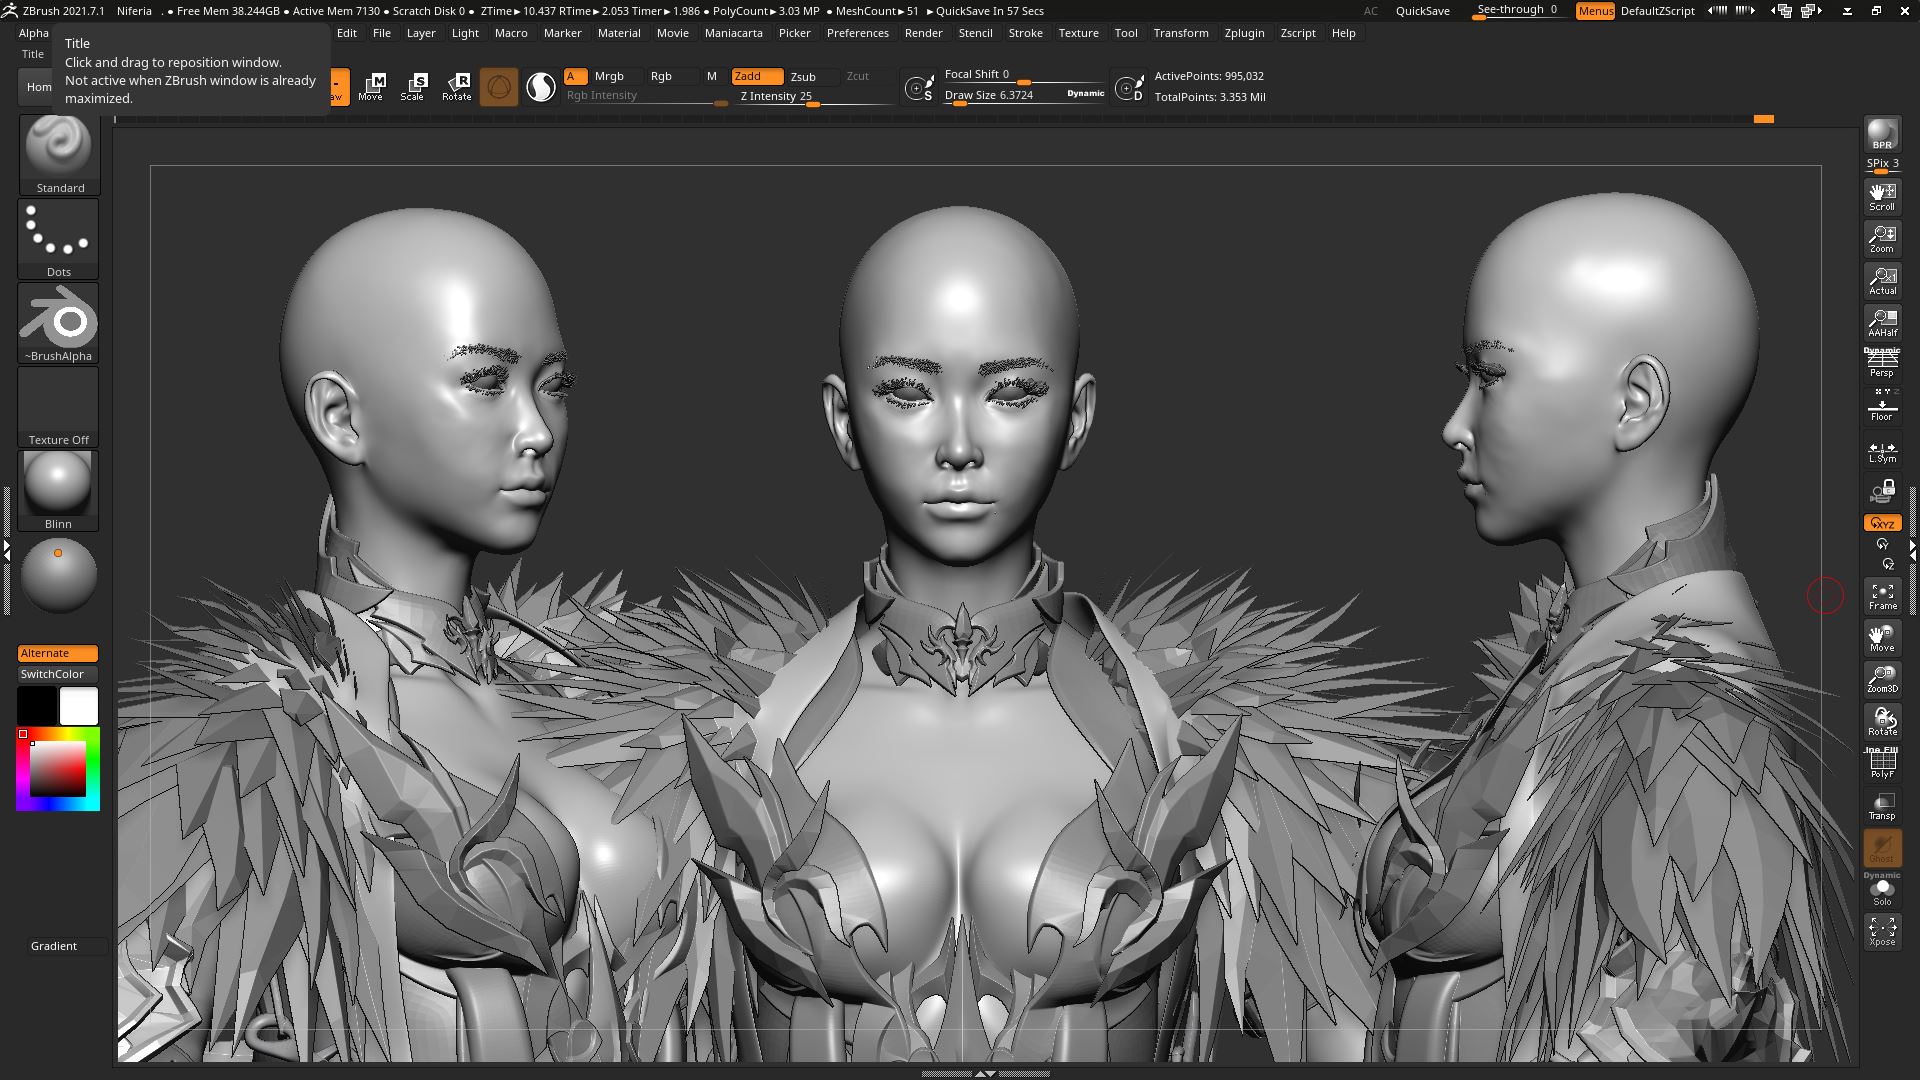
Task: Enable the Zsub mode button
Action: pos(812,76)
